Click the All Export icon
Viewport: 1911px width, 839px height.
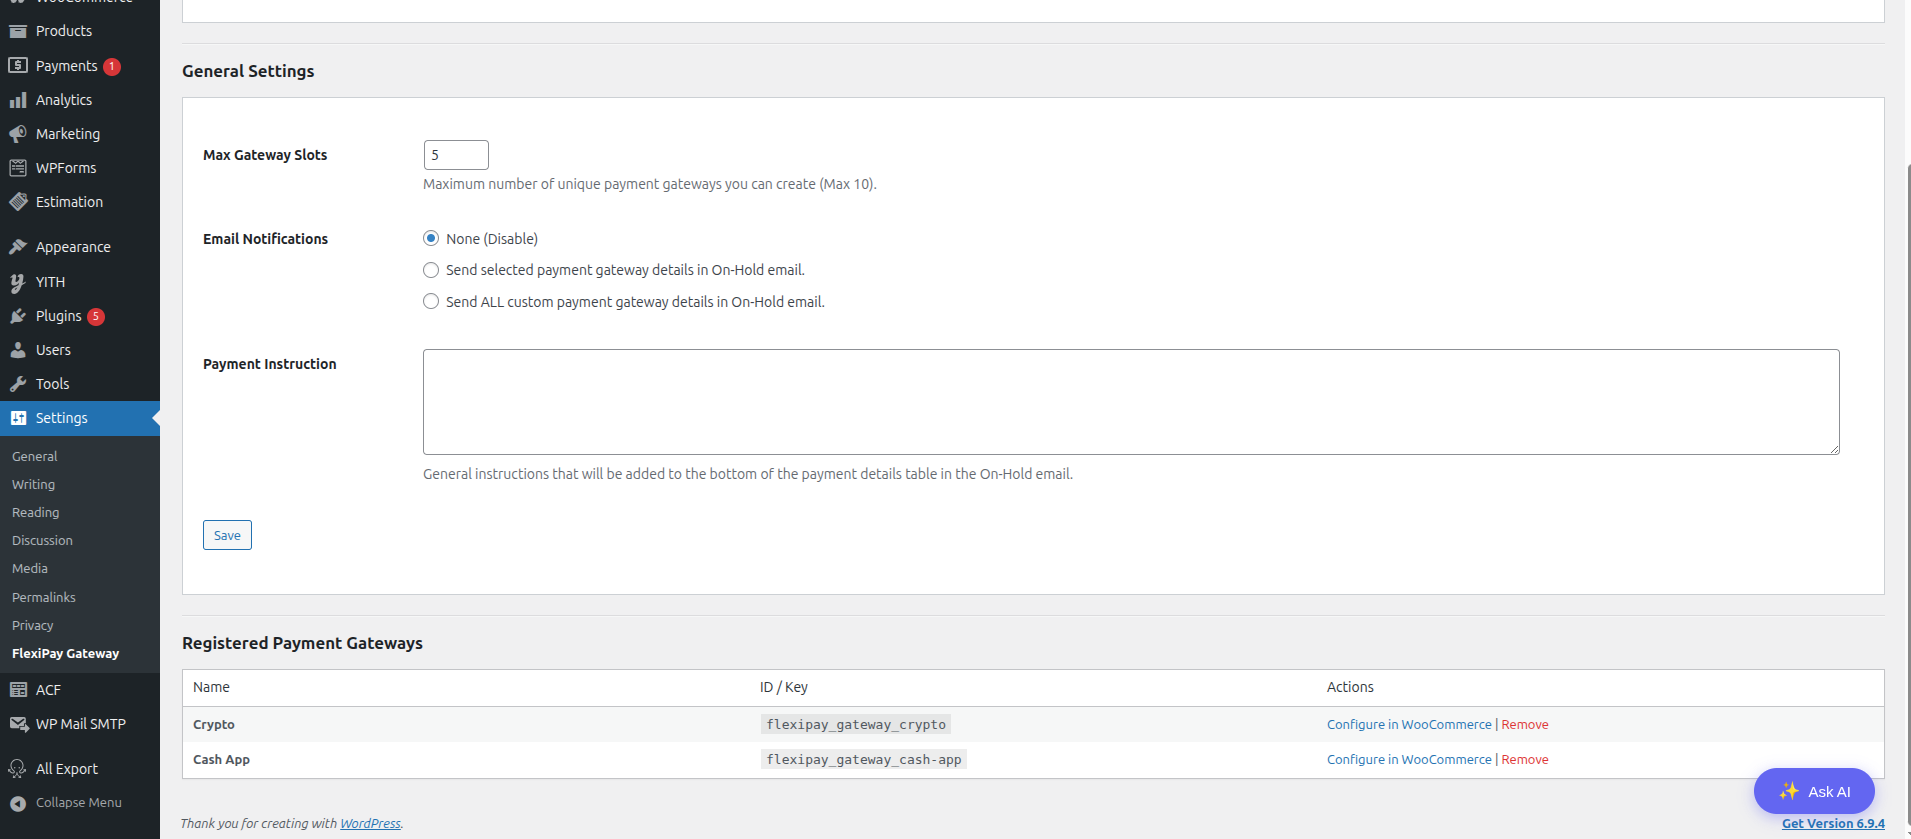[18, 769]
